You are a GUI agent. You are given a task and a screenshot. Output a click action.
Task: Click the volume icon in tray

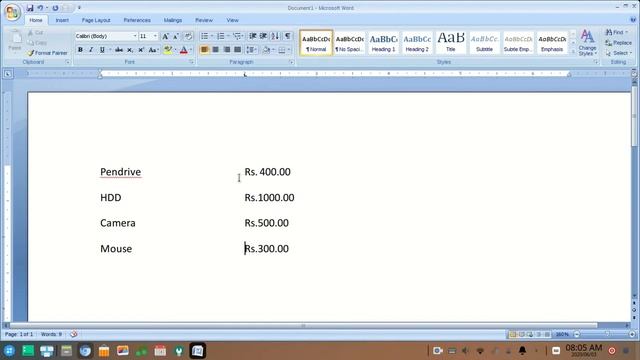(x=465, y=351)
